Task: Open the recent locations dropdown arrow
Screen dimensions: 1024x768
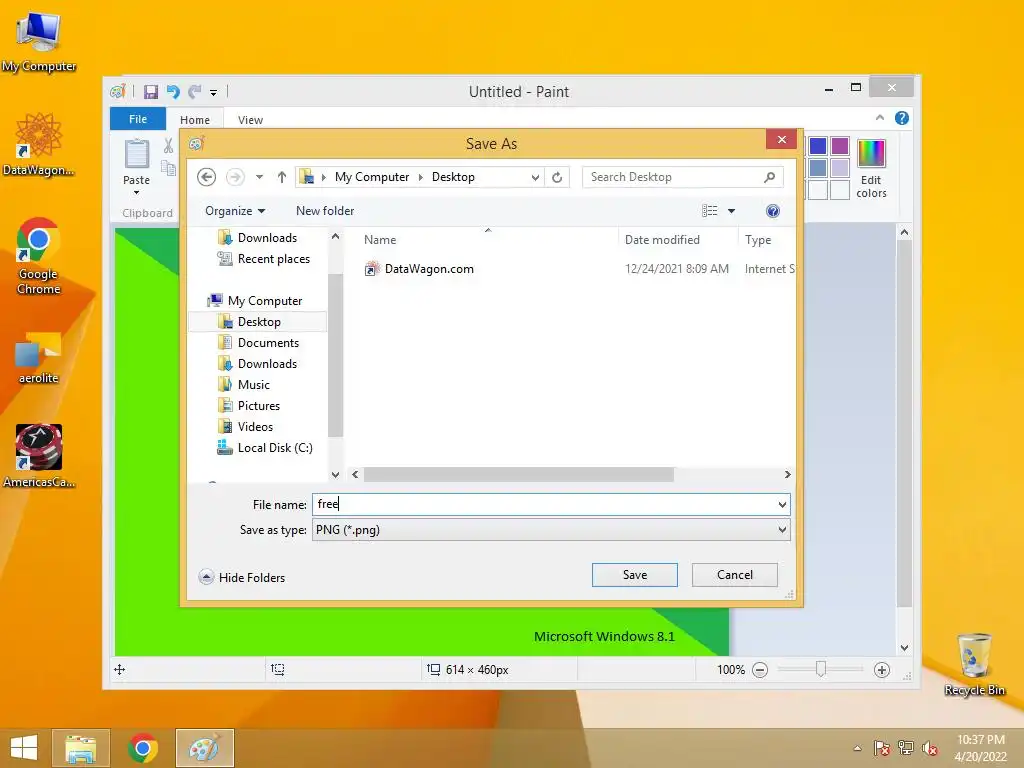Action: coord(259,178)
